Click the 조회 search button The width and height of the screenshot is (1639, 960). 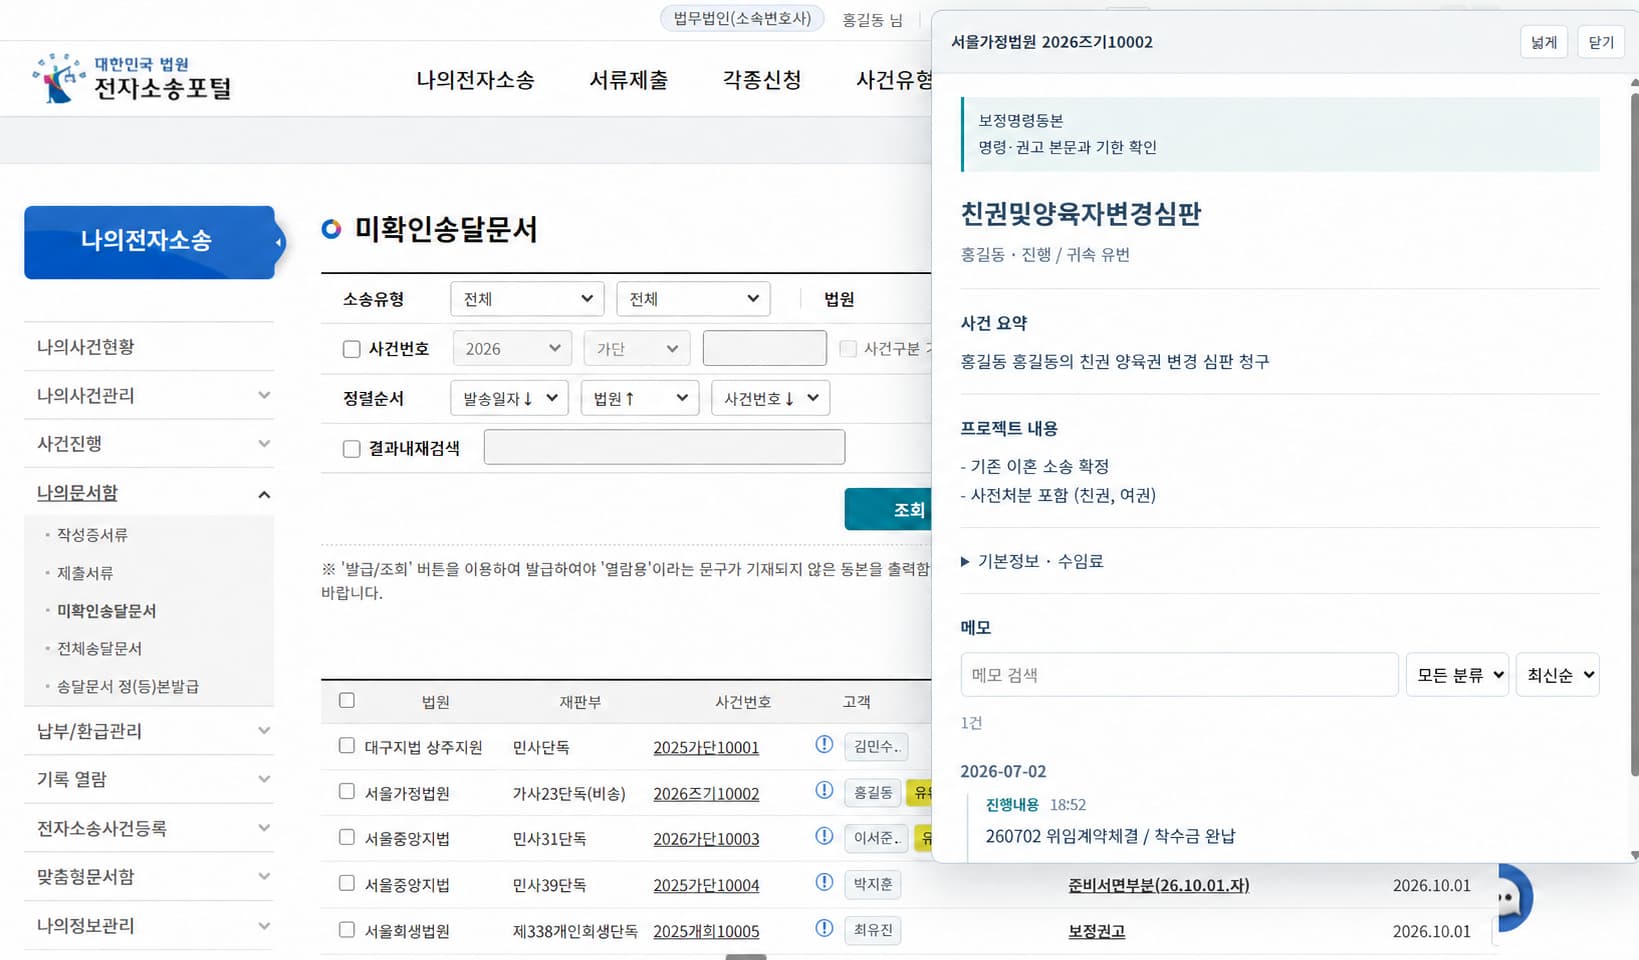tap(888, 510)
